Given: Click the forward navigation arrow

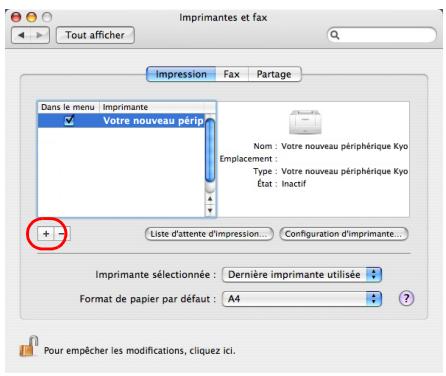Looking at the screenshot, I should point(40,35).
